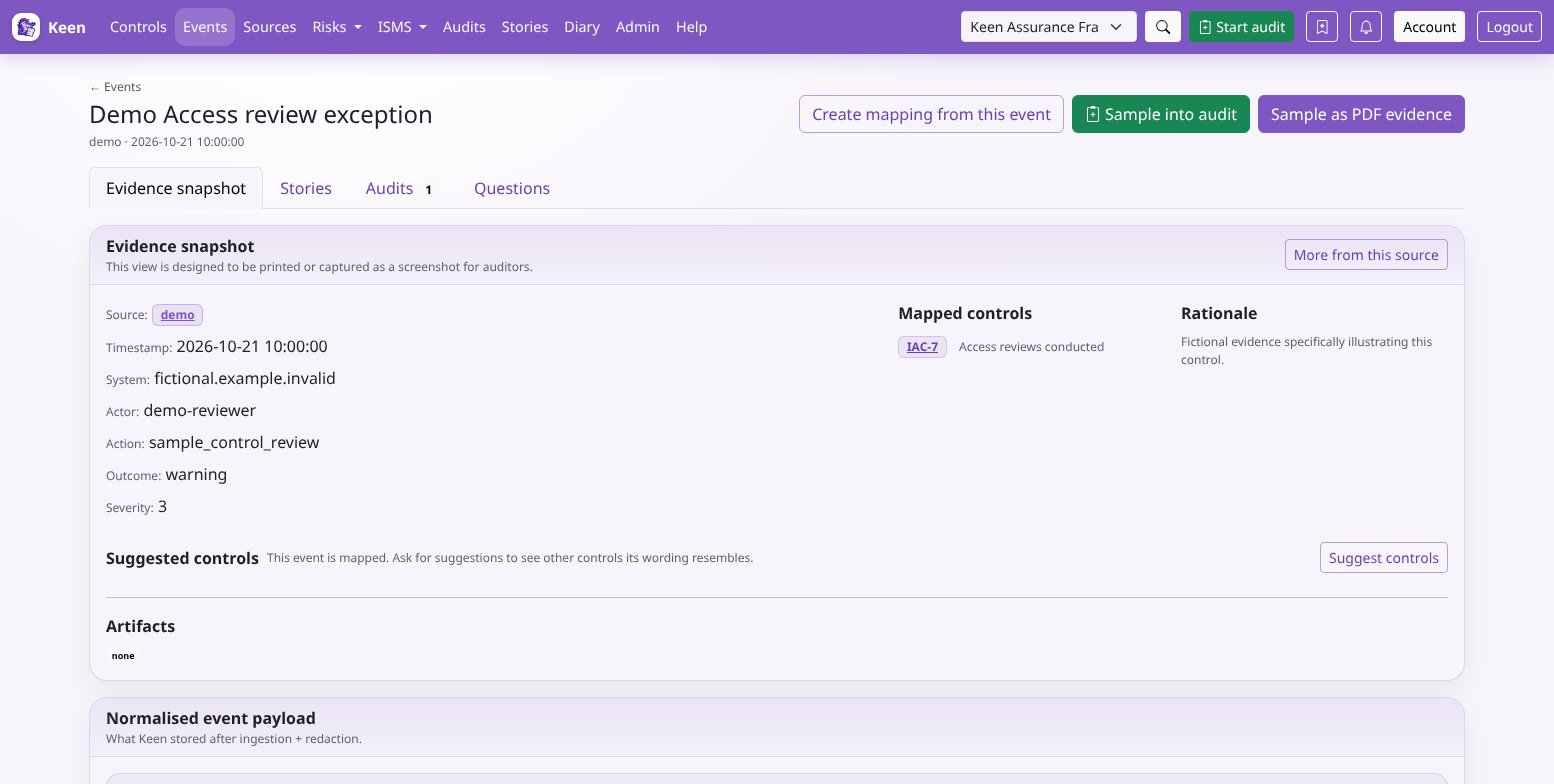Click the Start audit button
The height and width of the screenshot is (784, 1554).
(1241, 27)
